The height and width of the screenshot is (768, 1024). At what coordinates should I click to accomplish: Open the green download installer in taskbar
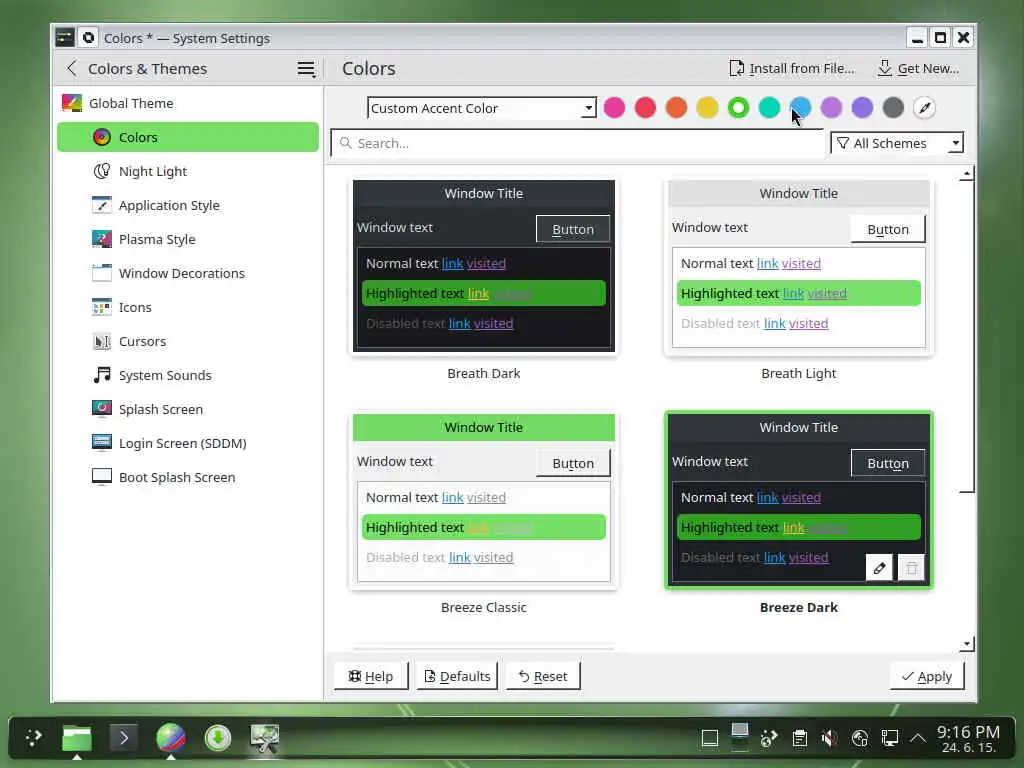click(217, 738)
